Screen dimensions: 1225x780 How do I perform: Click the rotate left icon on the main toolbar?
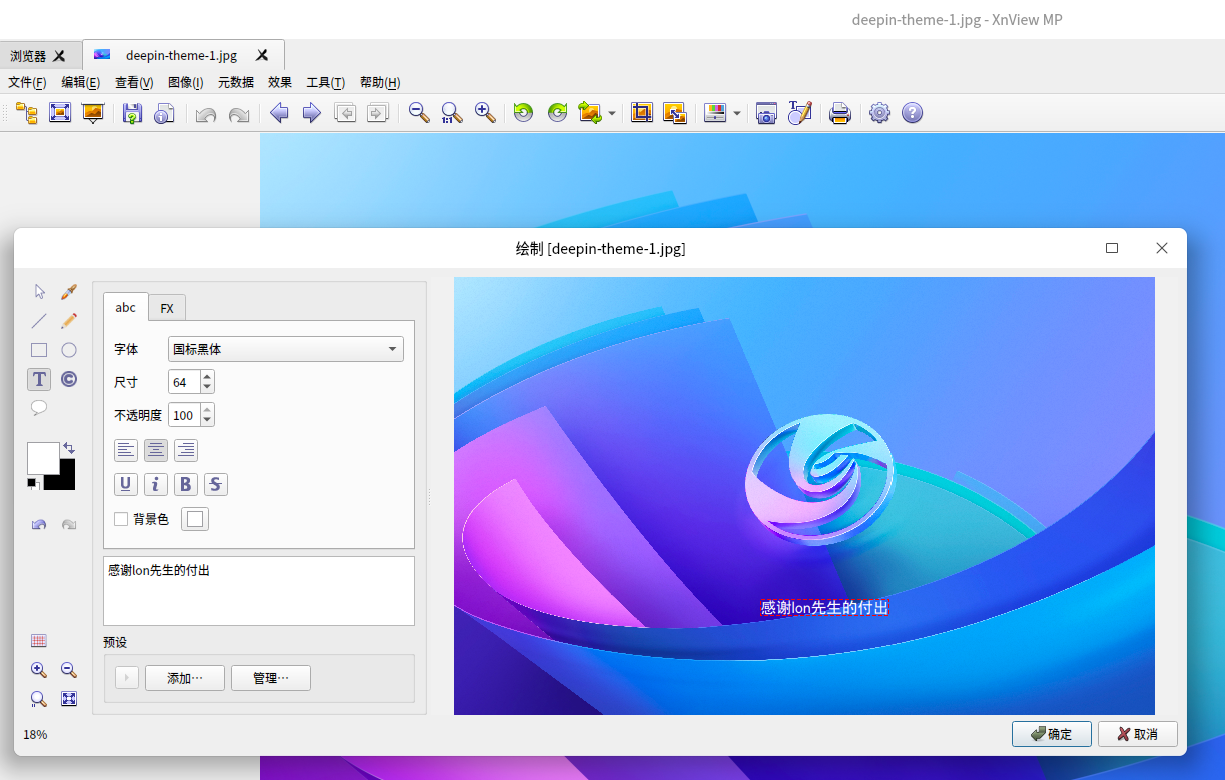pyautogui.click(x=523, y=112)
